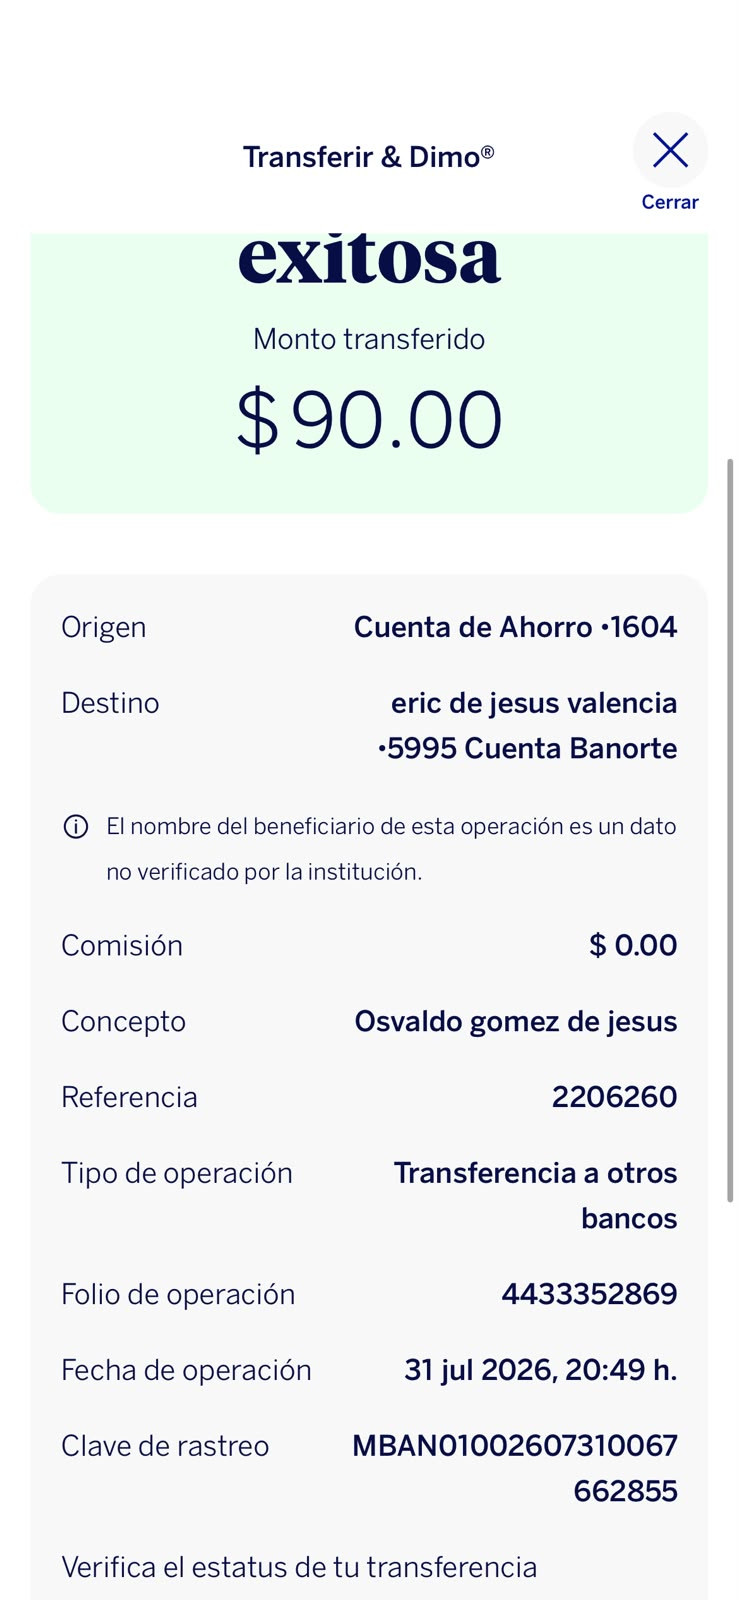Close the transfer receipt with X icon
The width and height of the screenshot is (739, 1600).
click(670, 151)
